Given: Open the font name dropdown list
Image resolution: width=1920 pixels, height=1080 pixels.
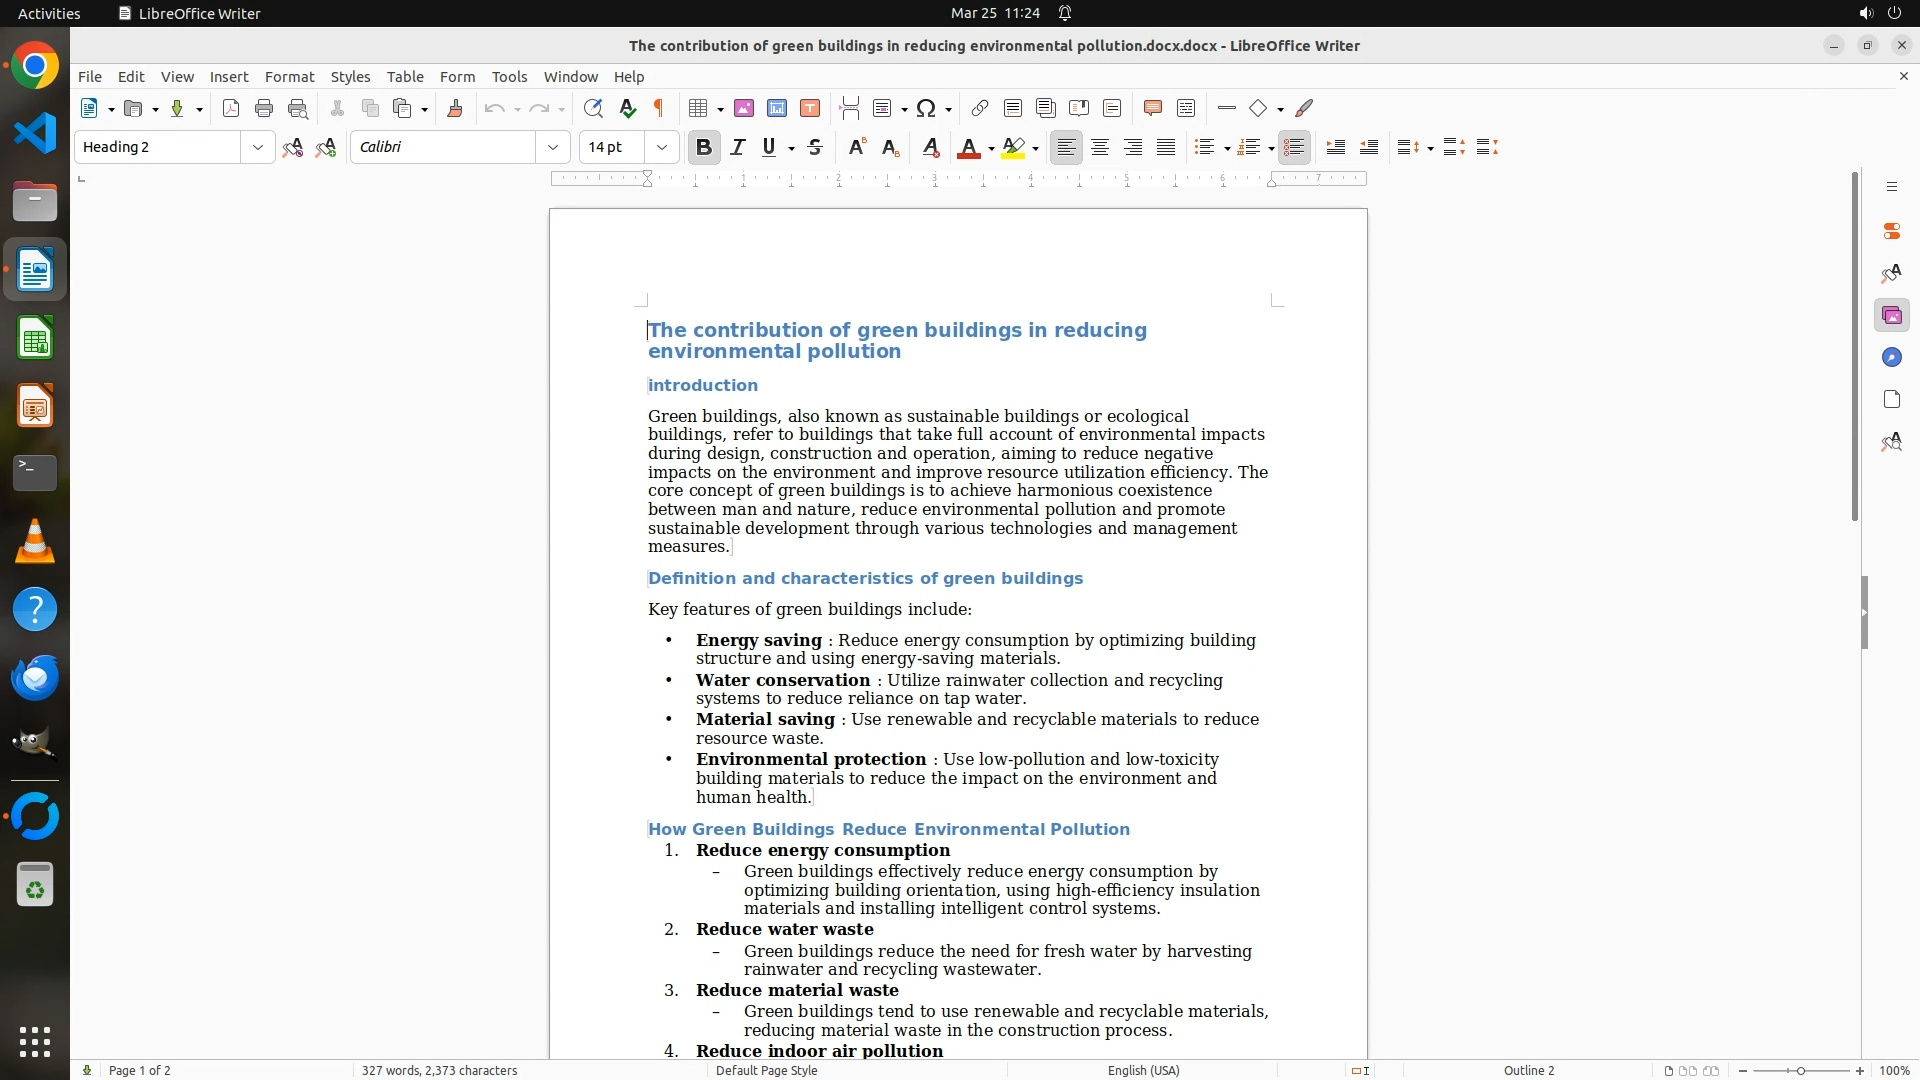Looking at the screenshot, I should [x=552, y=148].
